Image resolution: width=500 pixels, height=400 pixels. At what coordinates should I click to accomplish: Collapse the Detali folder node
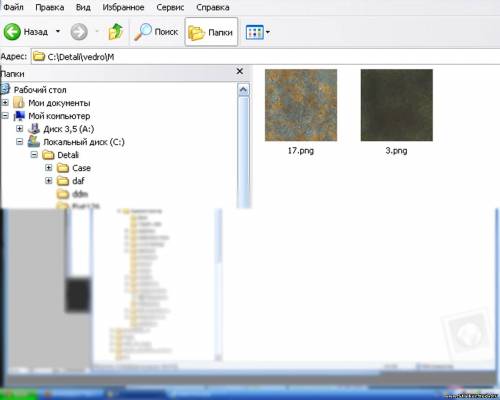(x=34, y=155)
